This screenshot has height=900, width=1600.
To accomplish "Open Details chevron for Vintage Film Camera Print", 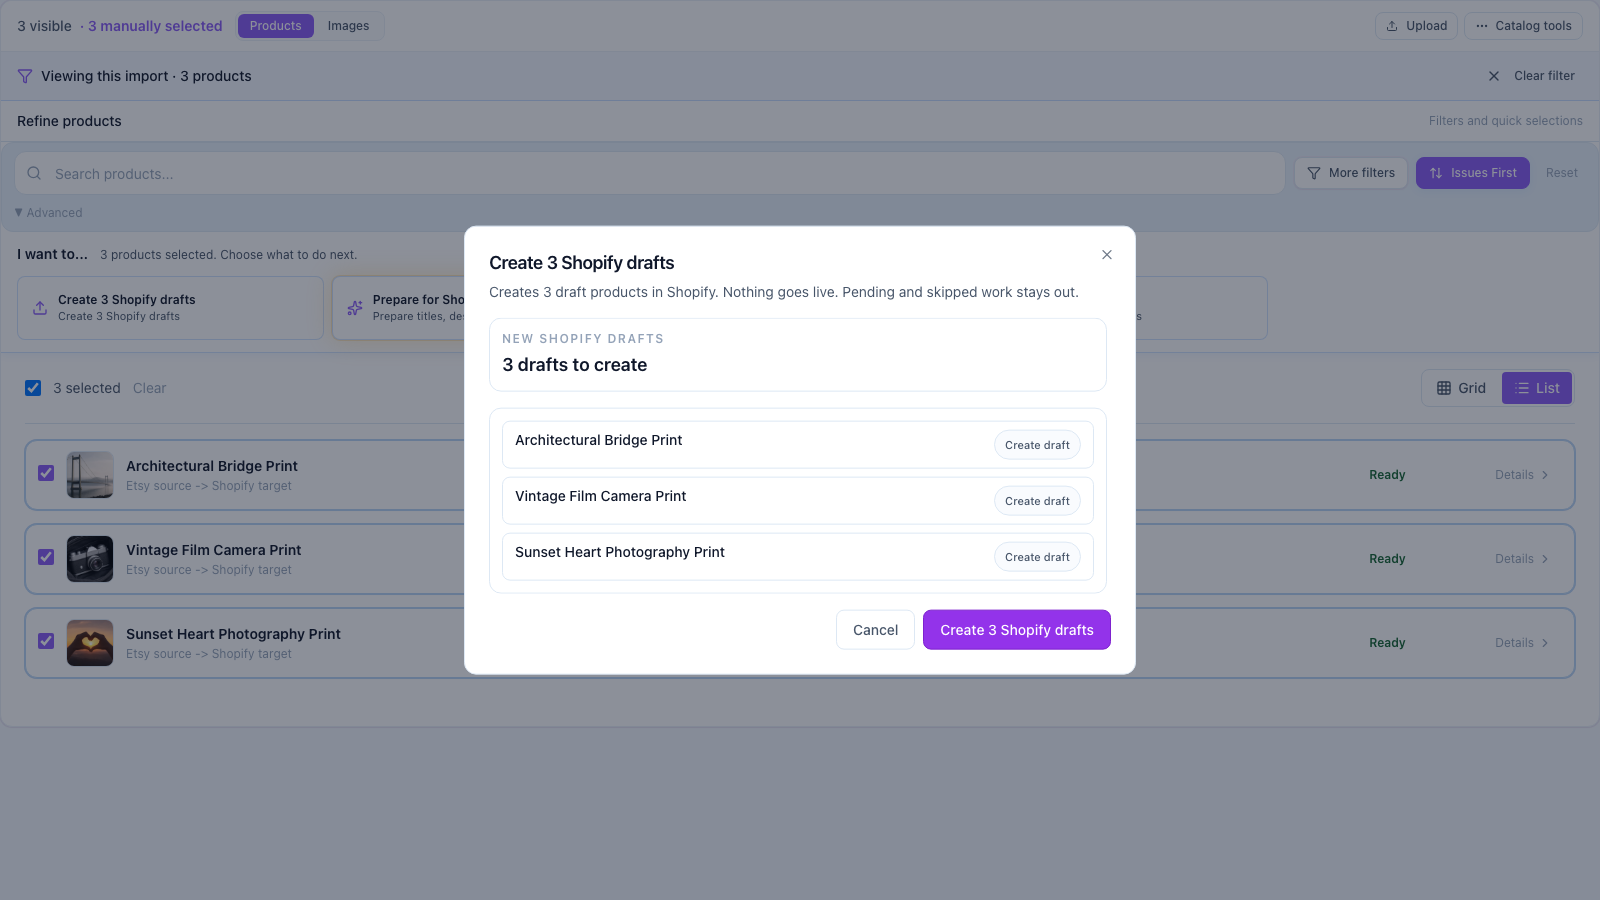I will coord(1545,559).
